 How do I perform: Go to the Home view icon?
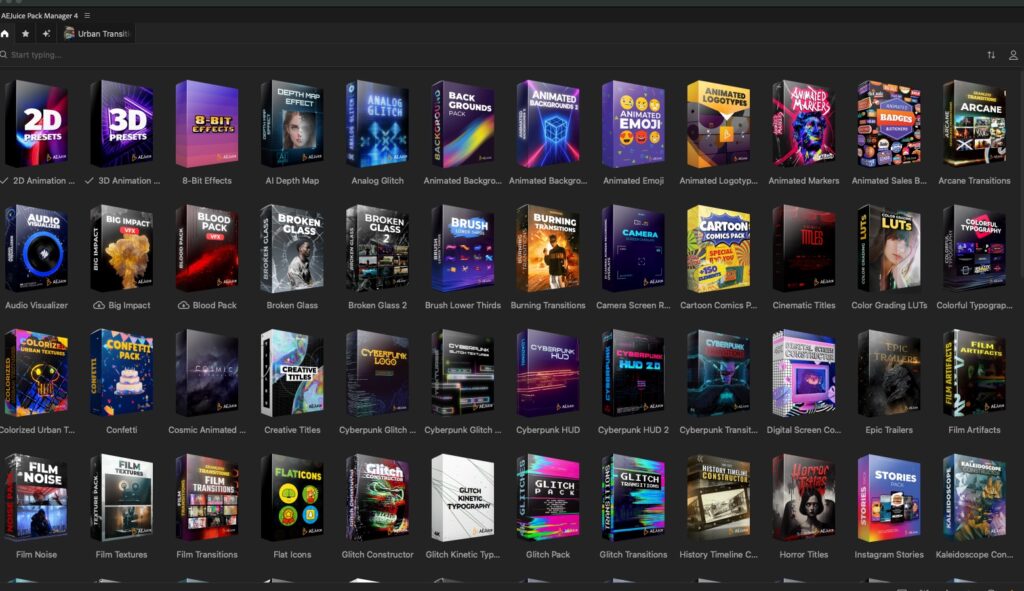[x=5, y=33]
